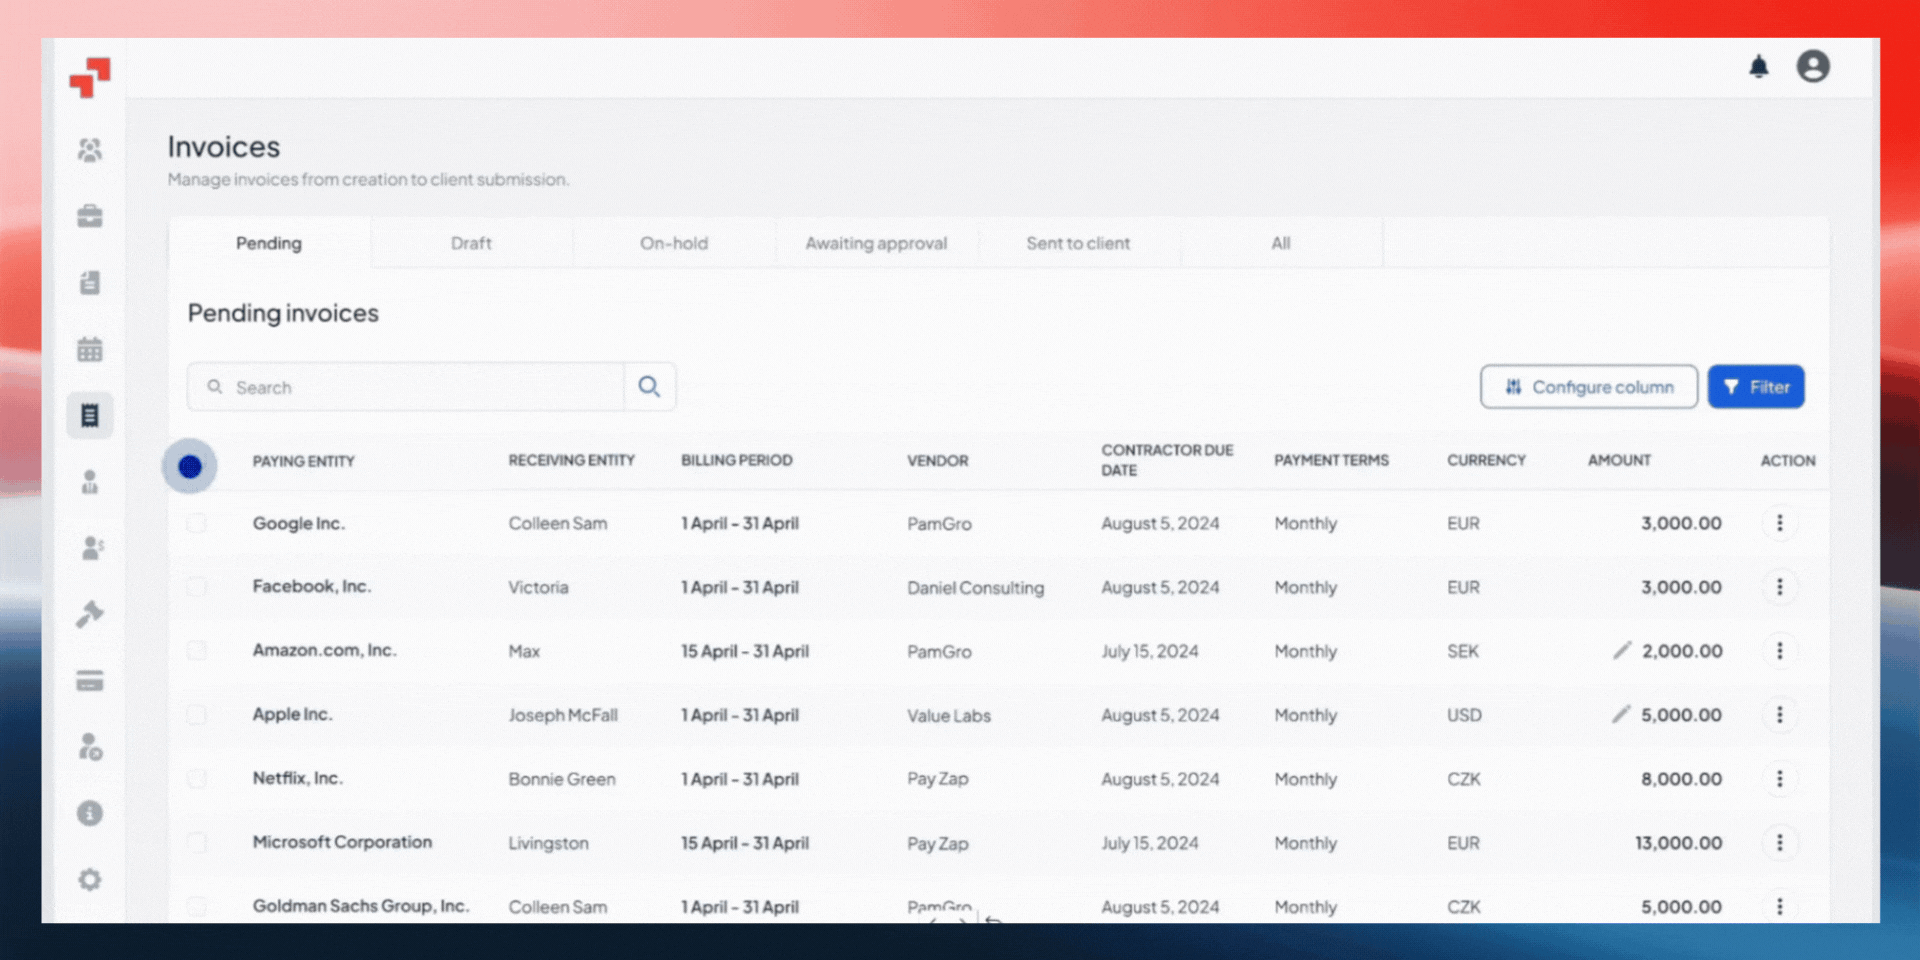Select all invoices using the header circle
Viewport: 1920px width, 960px height.
[190, 465]
